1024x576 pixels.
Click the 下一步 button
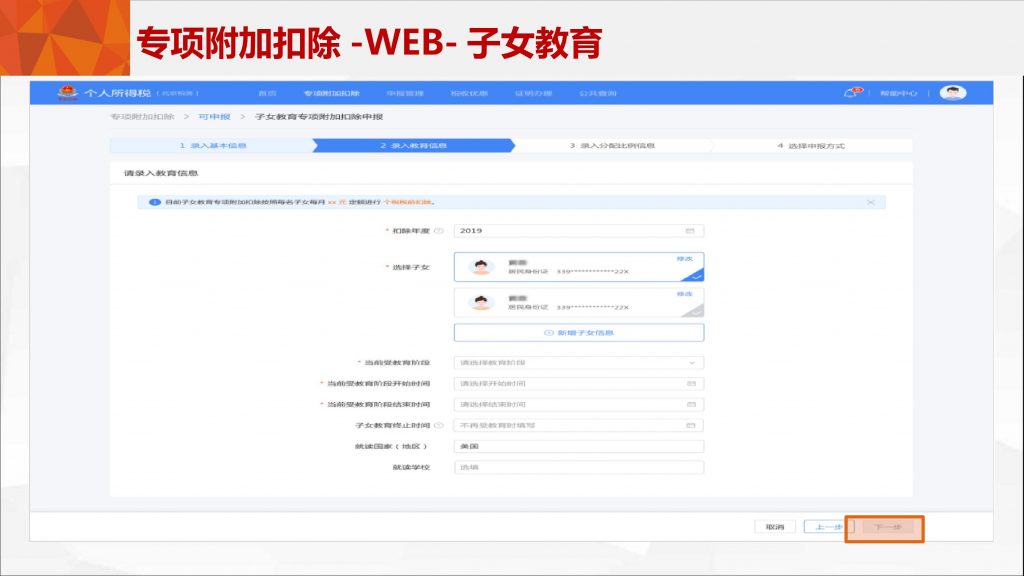pos(884,527)
